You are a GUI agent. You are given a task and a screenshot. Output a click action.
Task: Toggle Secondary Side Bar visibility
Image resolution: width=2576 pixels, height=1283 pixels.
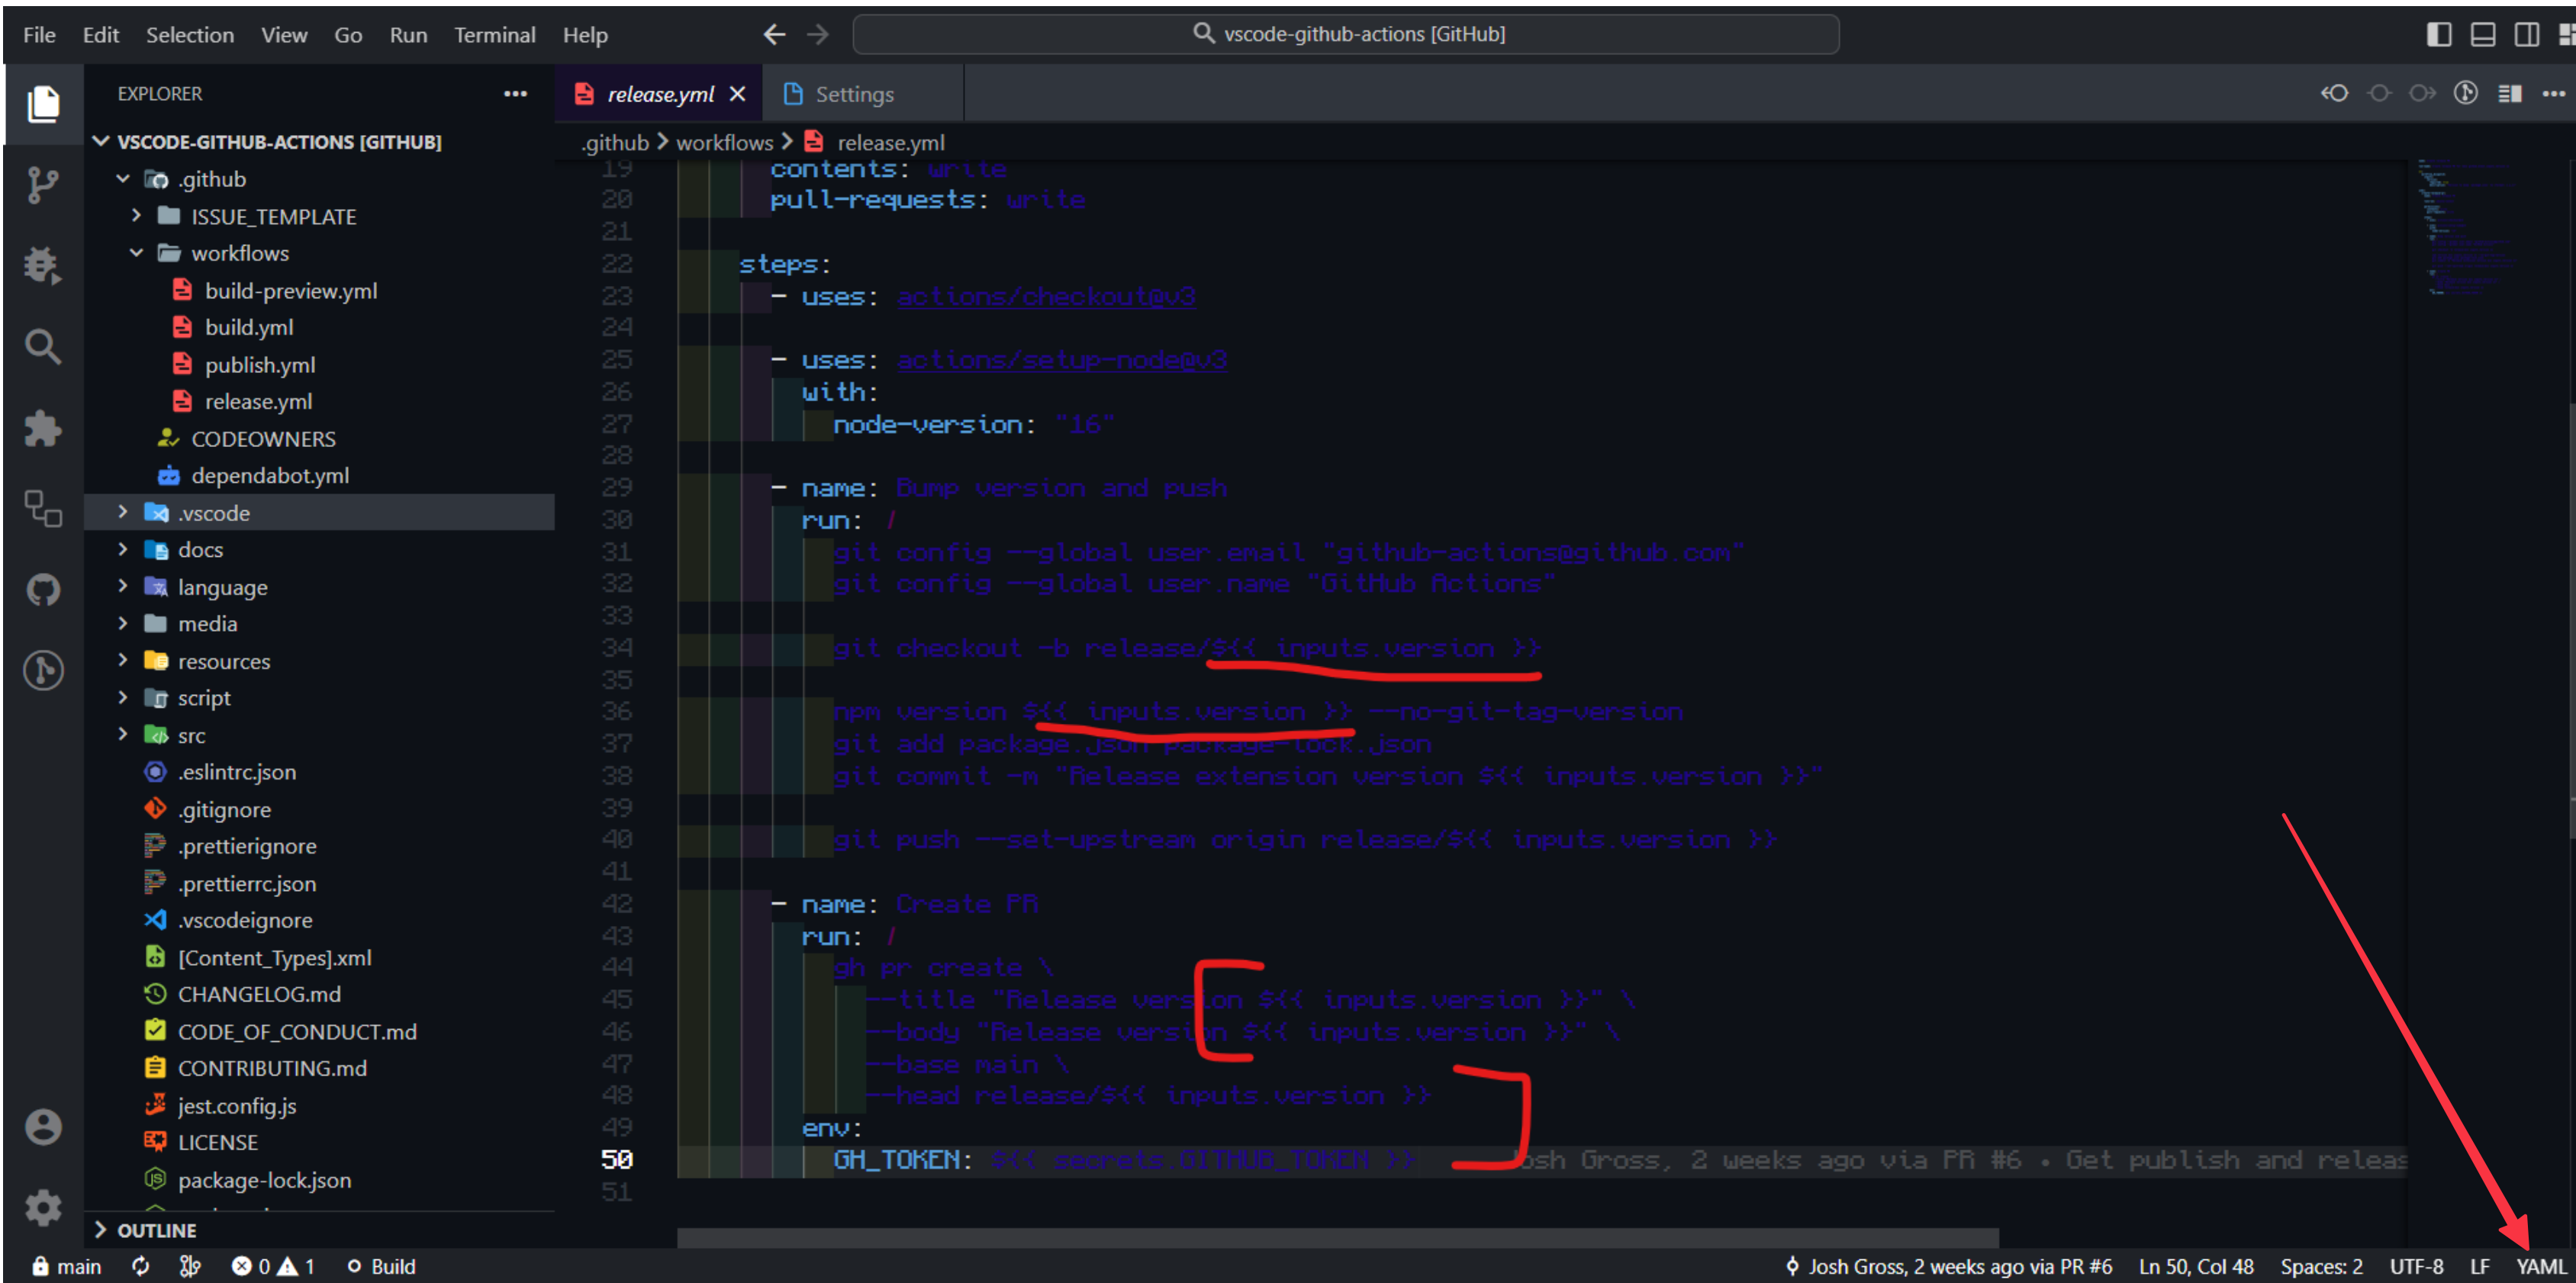coord(2526,33)
